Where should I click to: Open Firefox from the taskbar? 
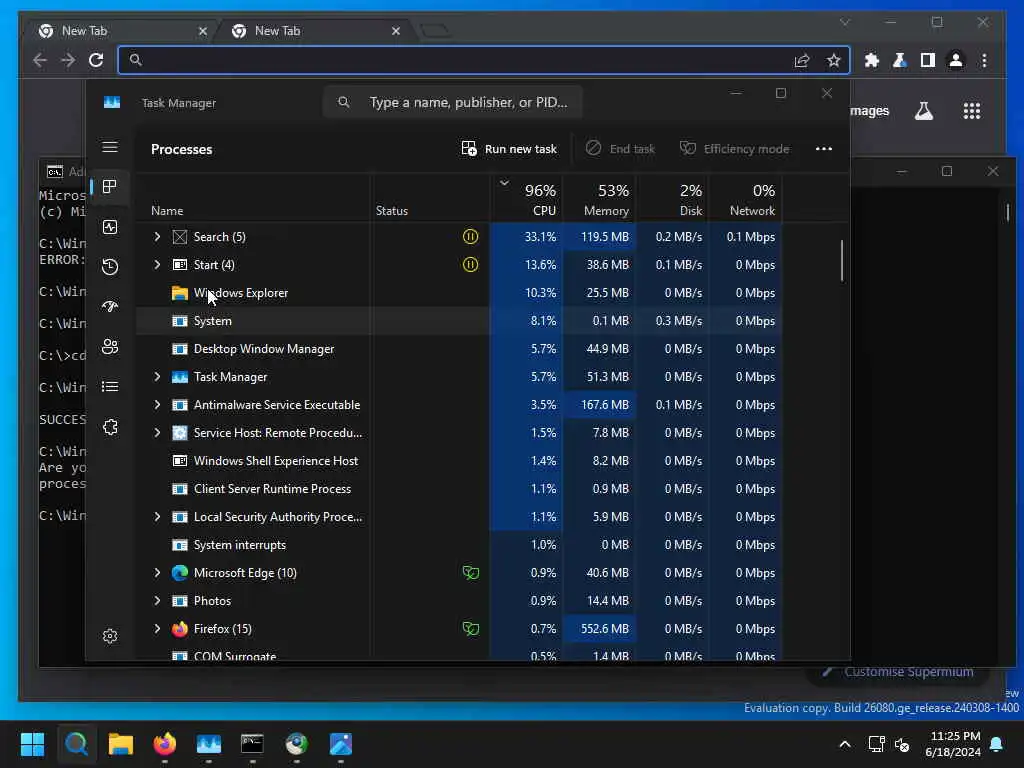[165, 744]
